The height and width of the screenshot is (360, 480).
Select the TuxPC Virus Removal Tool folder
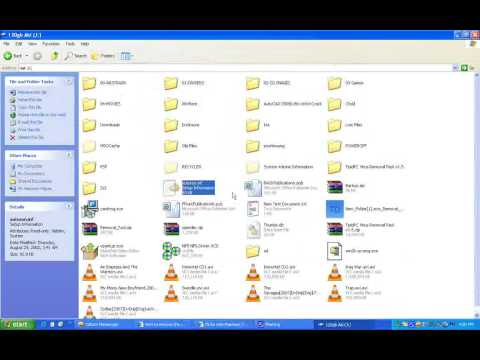point(366,167)
